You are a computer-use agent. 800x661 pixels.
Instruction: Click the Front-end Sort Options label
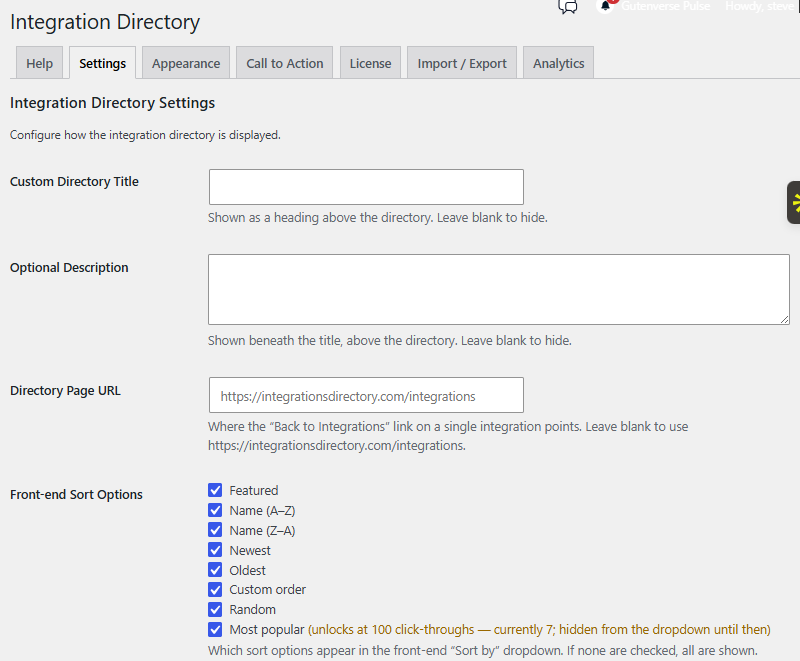tap(77, 495)
